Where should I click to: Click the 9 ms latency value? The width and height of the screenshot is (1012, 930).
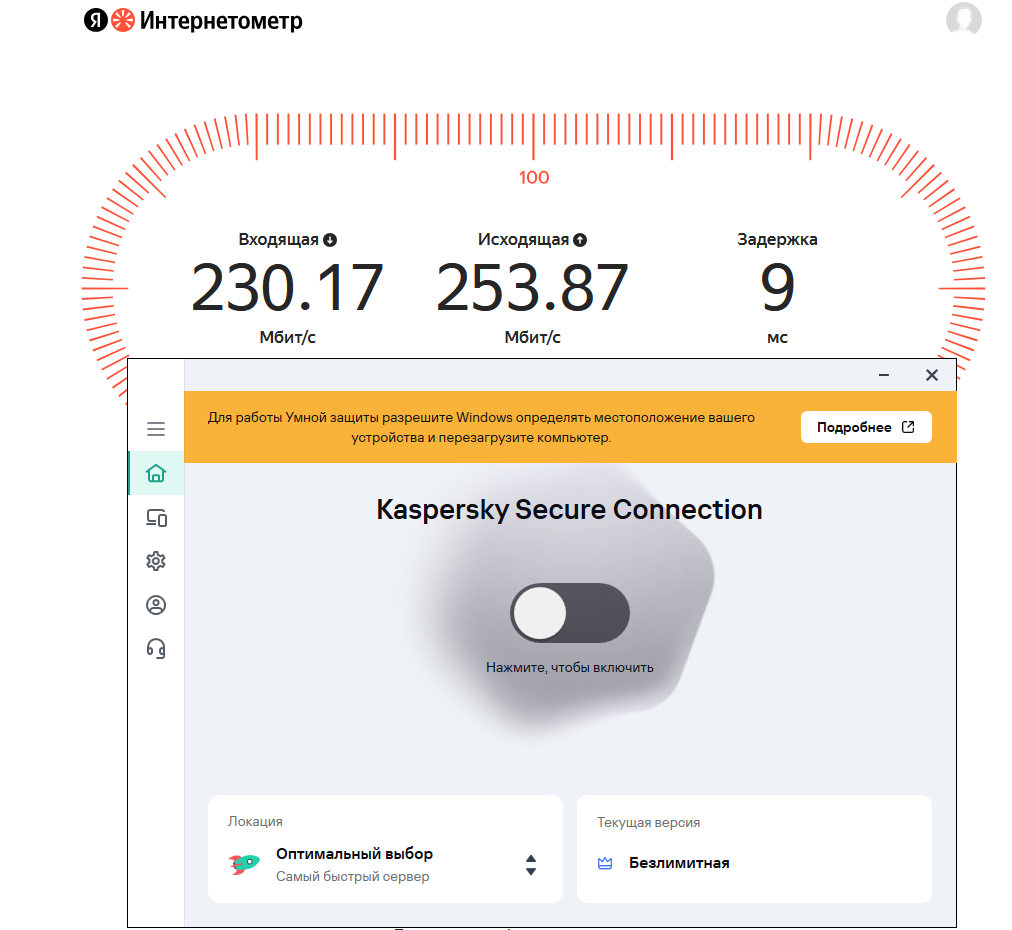(x=777, y=287)
